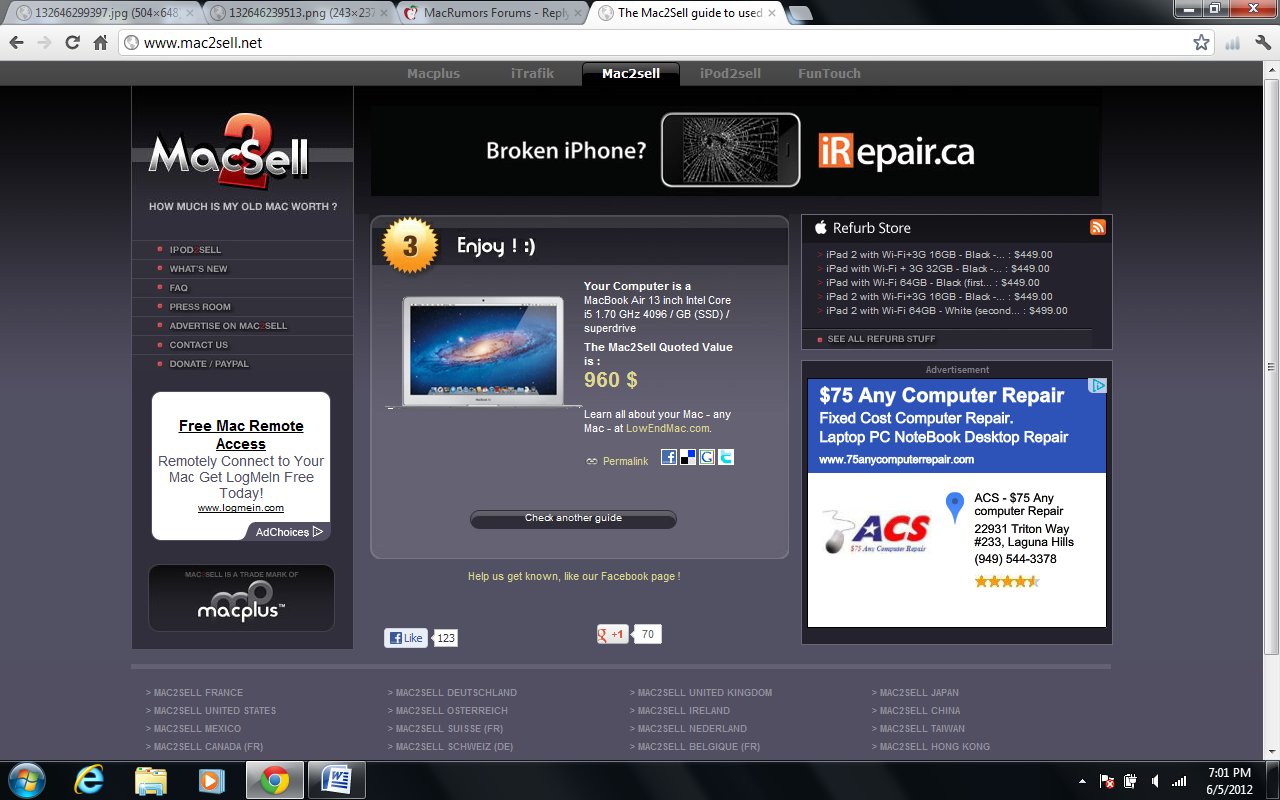The width and height of the screenshot is (1280, 800).
Task: Click the Broken iPhone iRepair.ca banner
Action: (x=735, y=150)
